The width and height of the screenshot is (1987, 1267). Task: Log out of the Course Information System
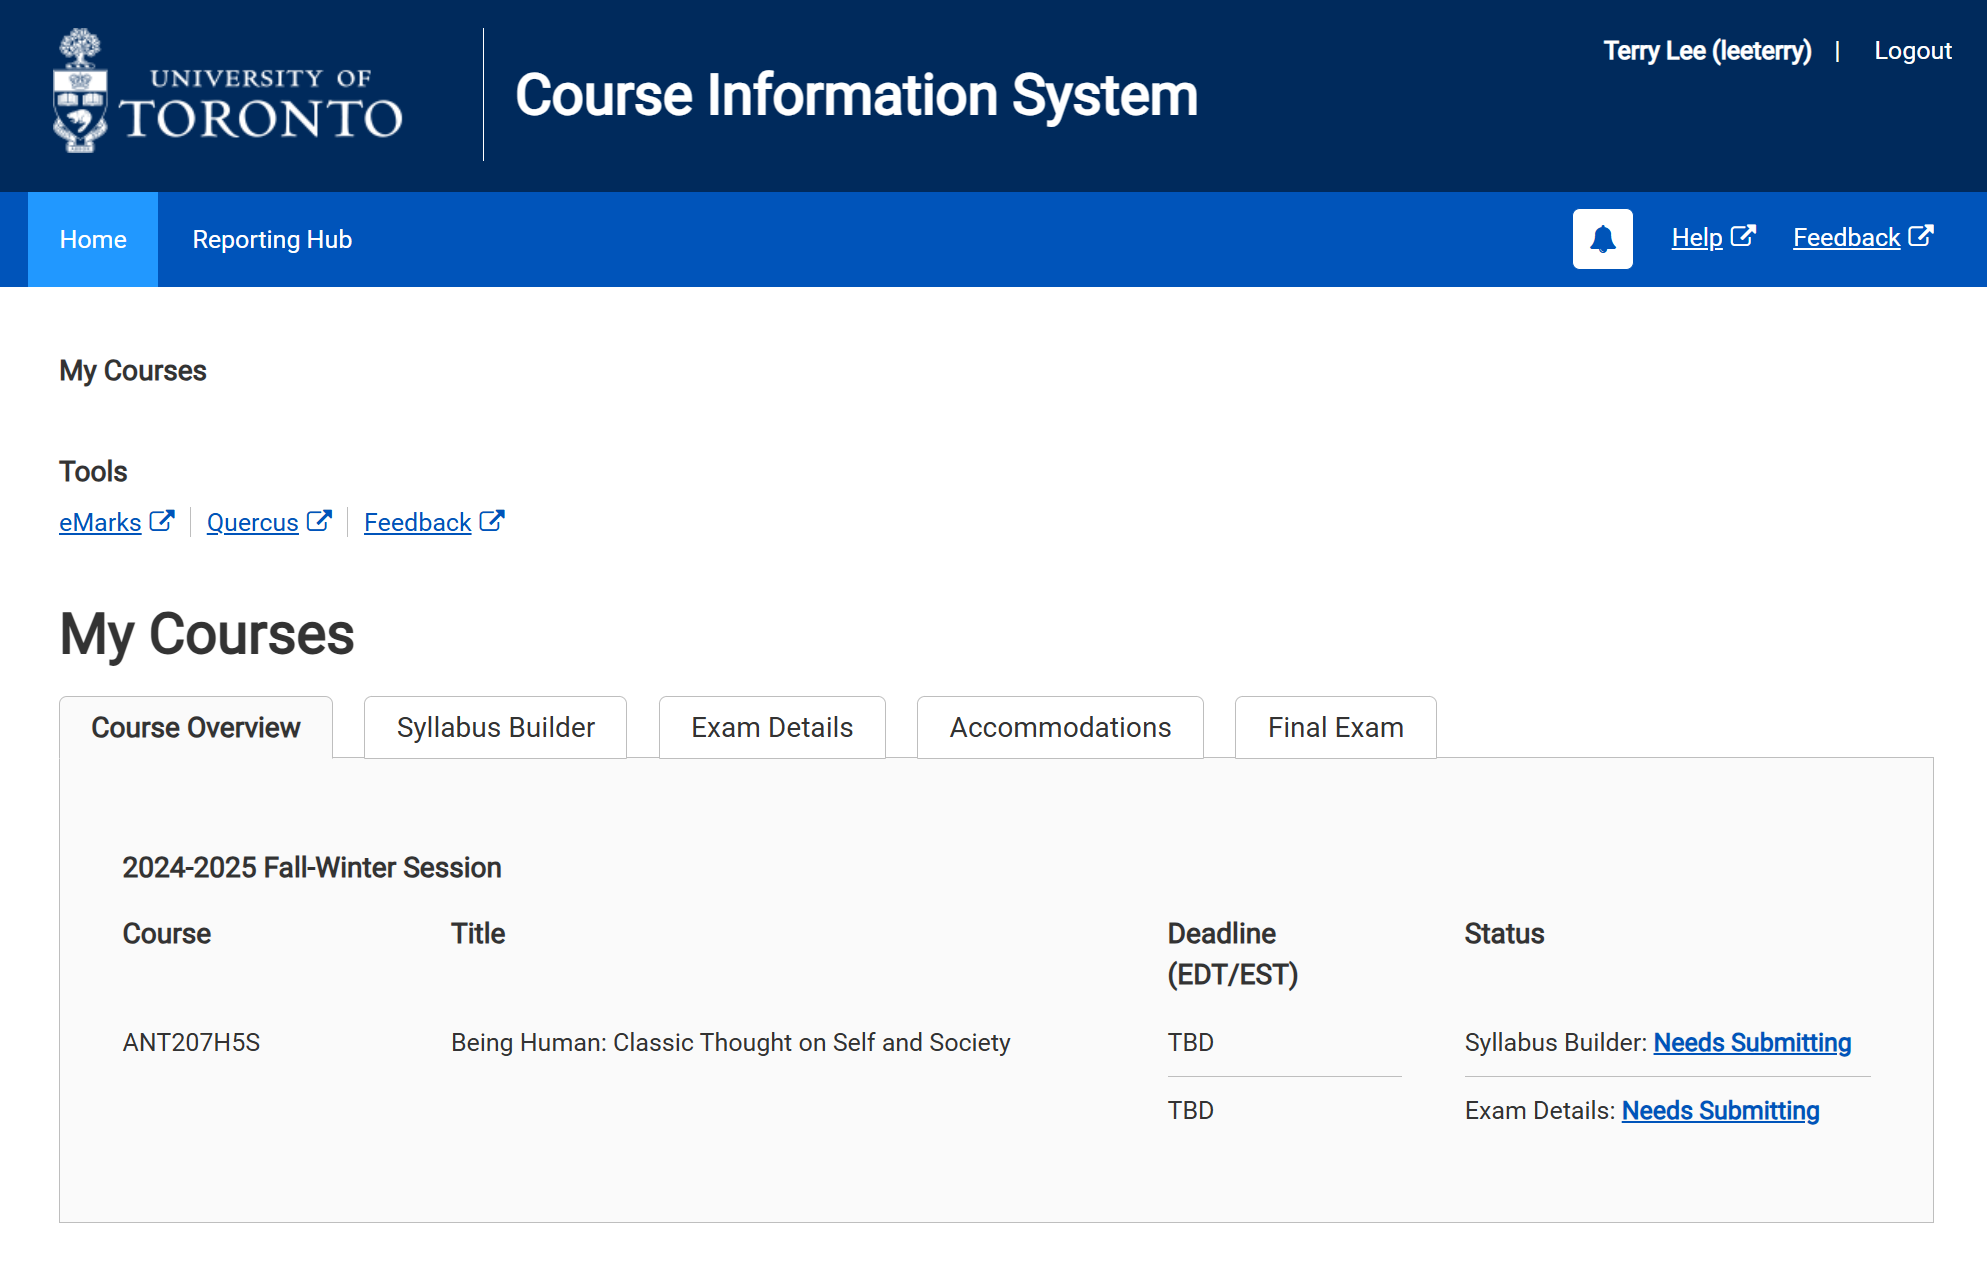[x=1912, y=50]
